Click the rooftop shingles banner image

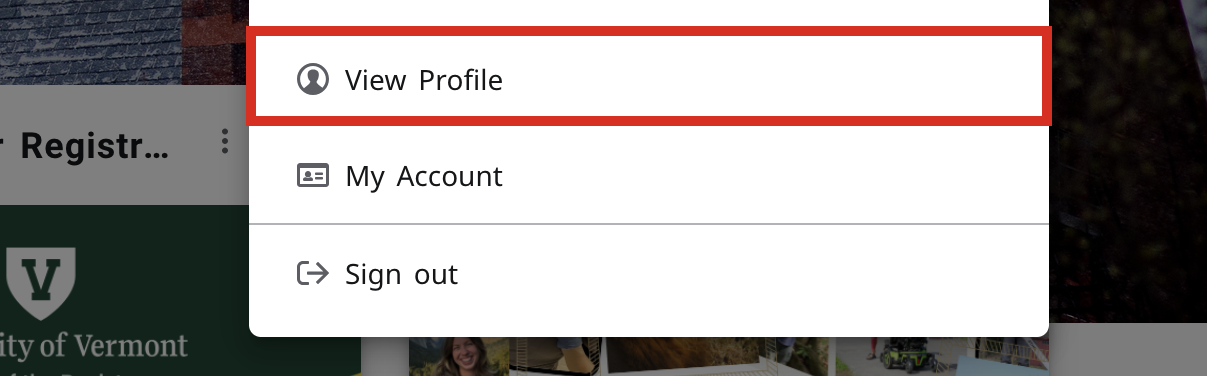(124, 42)
